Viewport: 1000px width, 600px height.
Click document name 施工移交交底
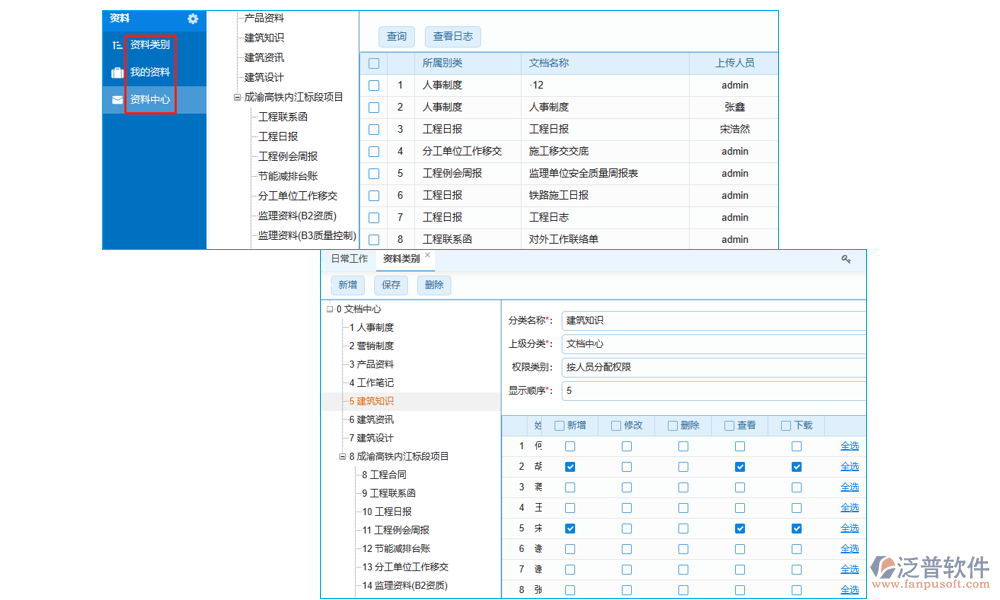pyautogui.click(x=559, y=152)
